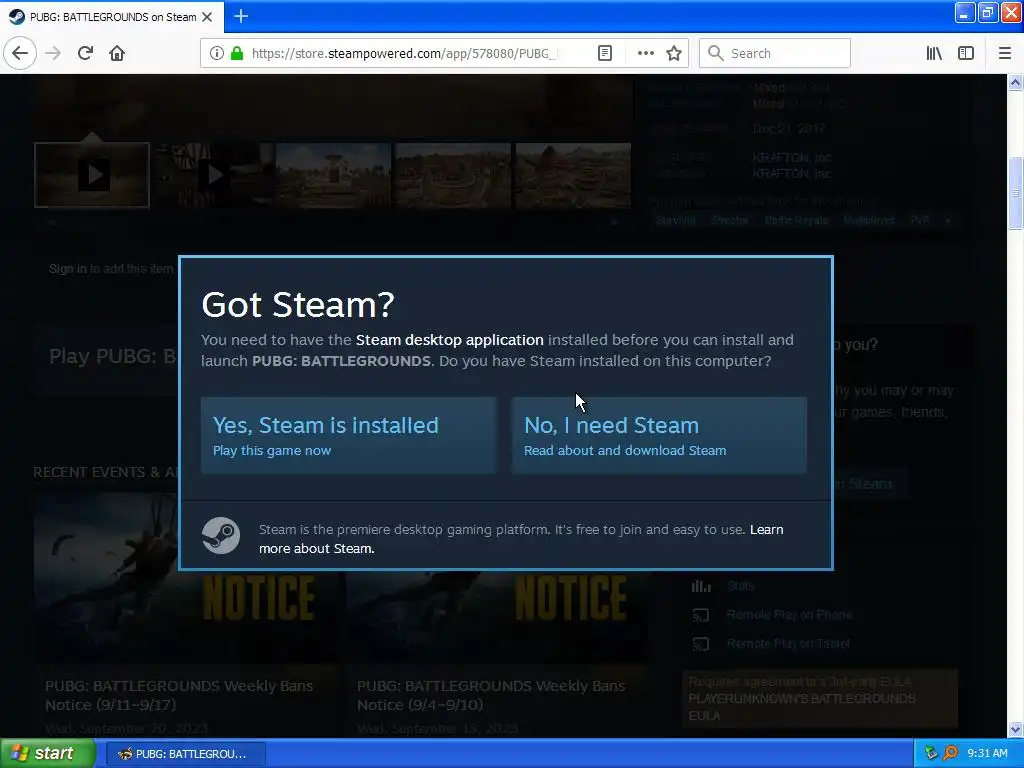
Task: Reload the current page
Action: 86,53
